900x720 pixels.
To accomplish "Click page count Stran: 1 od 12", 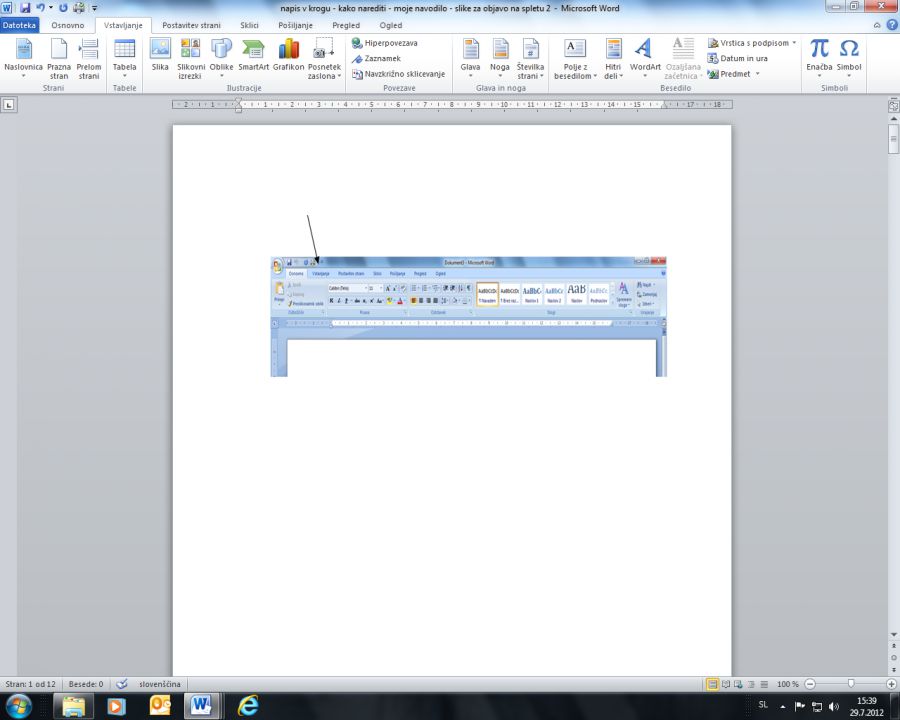I will pos(30,684).
